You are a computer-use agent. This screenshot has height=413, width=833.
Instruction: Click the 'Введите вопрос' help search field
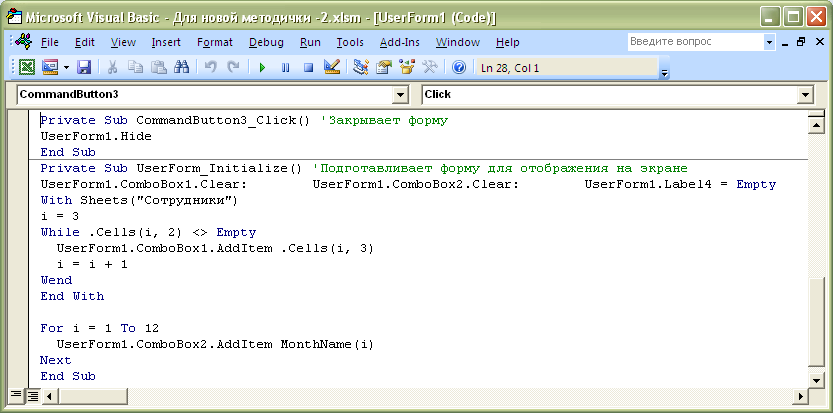click(x=695, y=41)
